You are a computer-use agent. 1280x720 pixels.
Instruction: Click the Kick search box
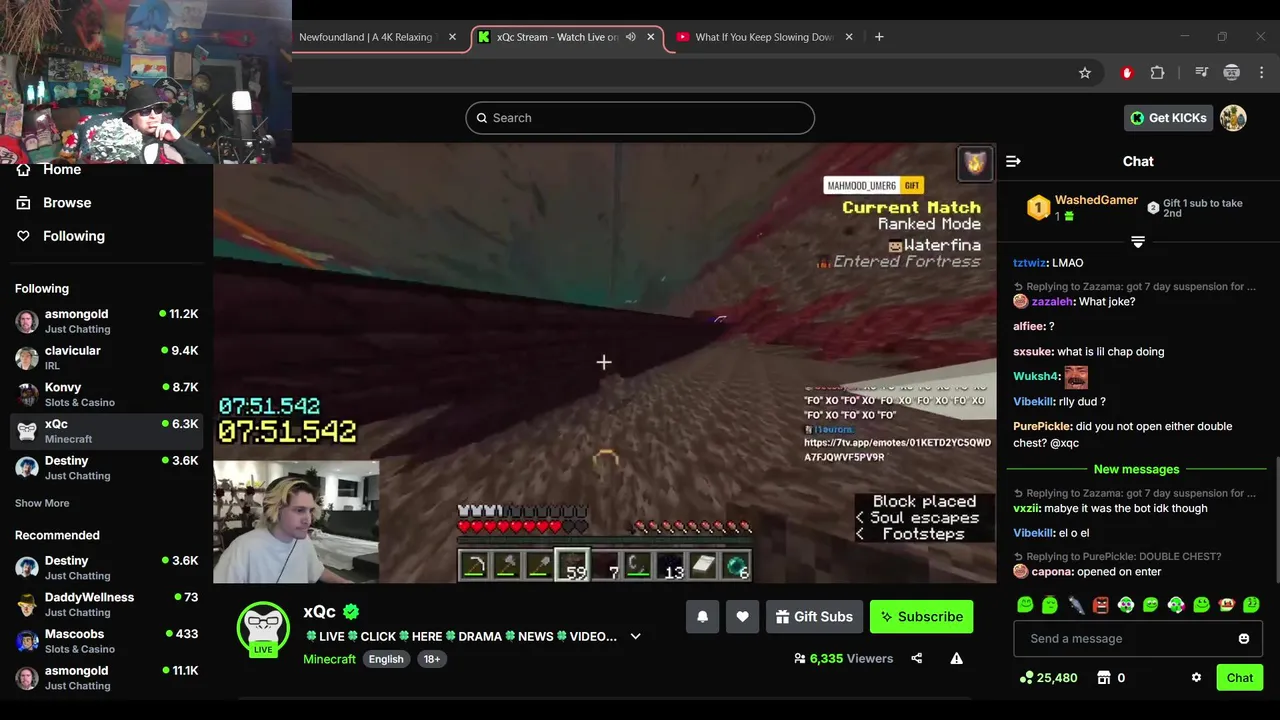pos(640,118)
